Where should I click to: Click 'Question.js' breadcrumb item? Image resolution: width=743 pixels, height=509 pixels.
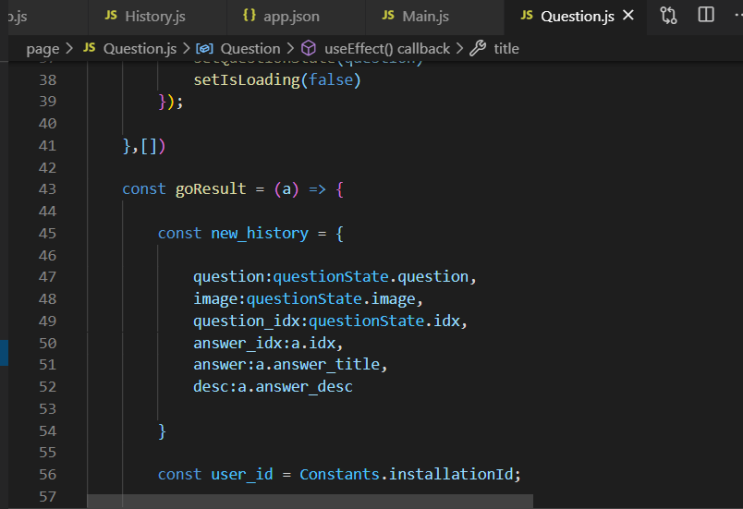click(140, 49)
